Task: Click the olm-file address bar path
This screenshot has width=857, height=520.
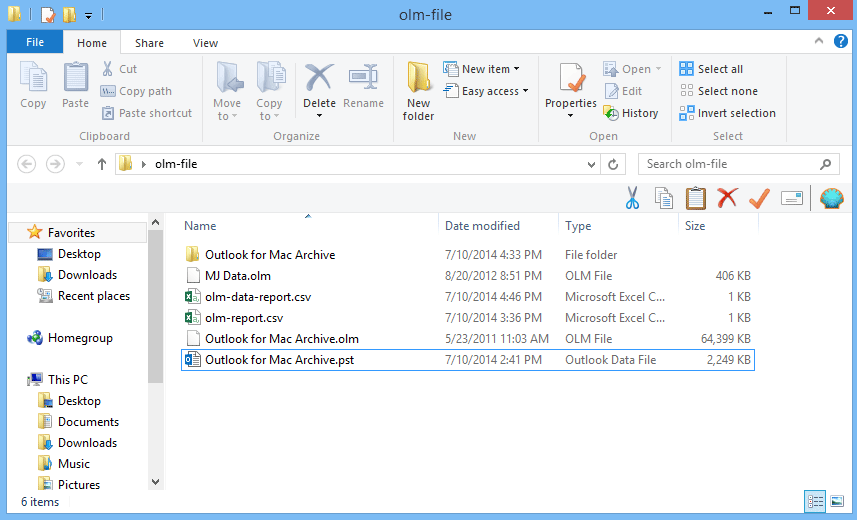Action: pos(175,164)
